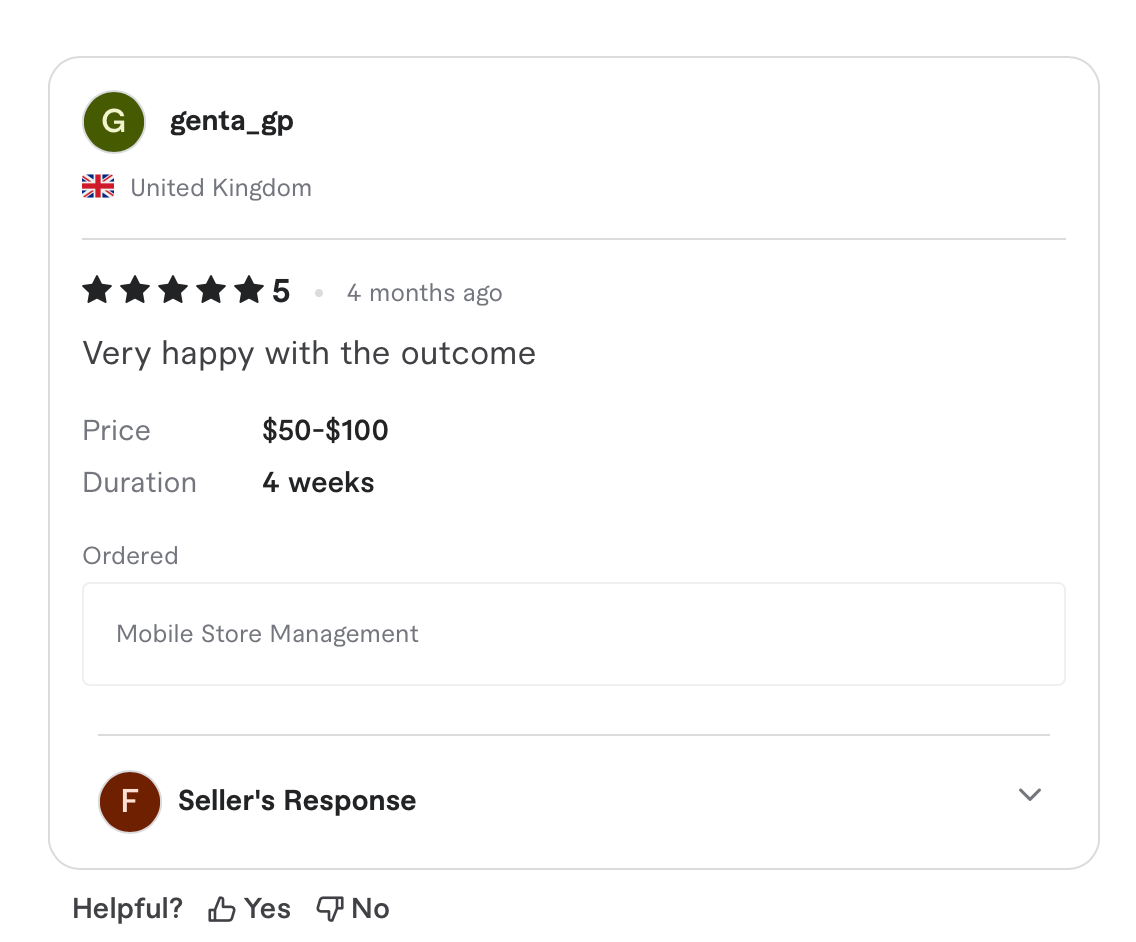Click the Seller's Response avatar icon
The width and height of the screenshot is (1136, 942).
(x=129, y=801)
